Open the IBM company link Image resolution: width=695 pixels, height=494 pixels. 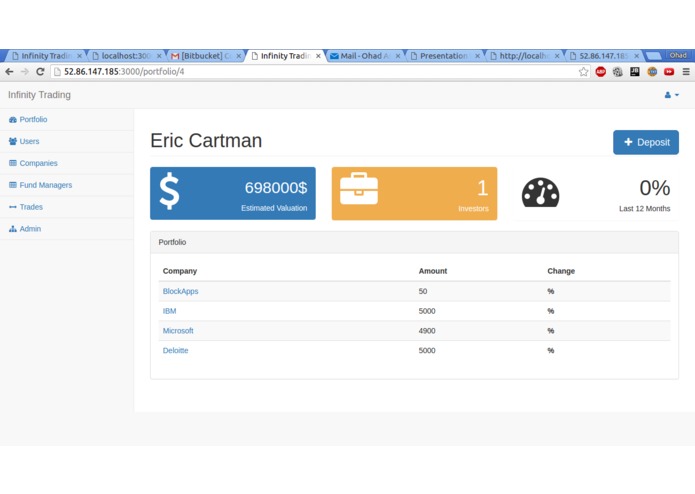click(x=169, y=311)
